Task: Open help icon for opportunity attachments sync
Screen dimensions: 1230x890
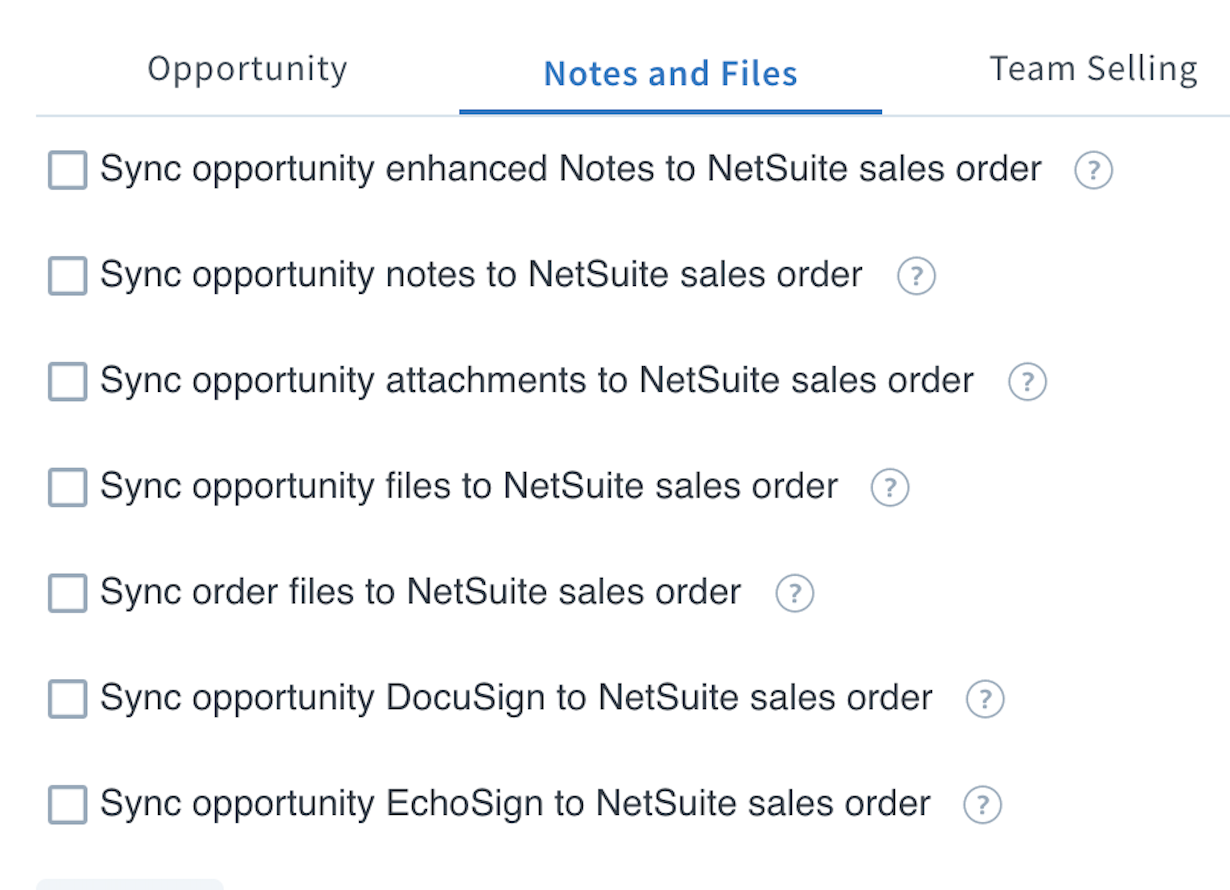Action: tap(1027, 383)
